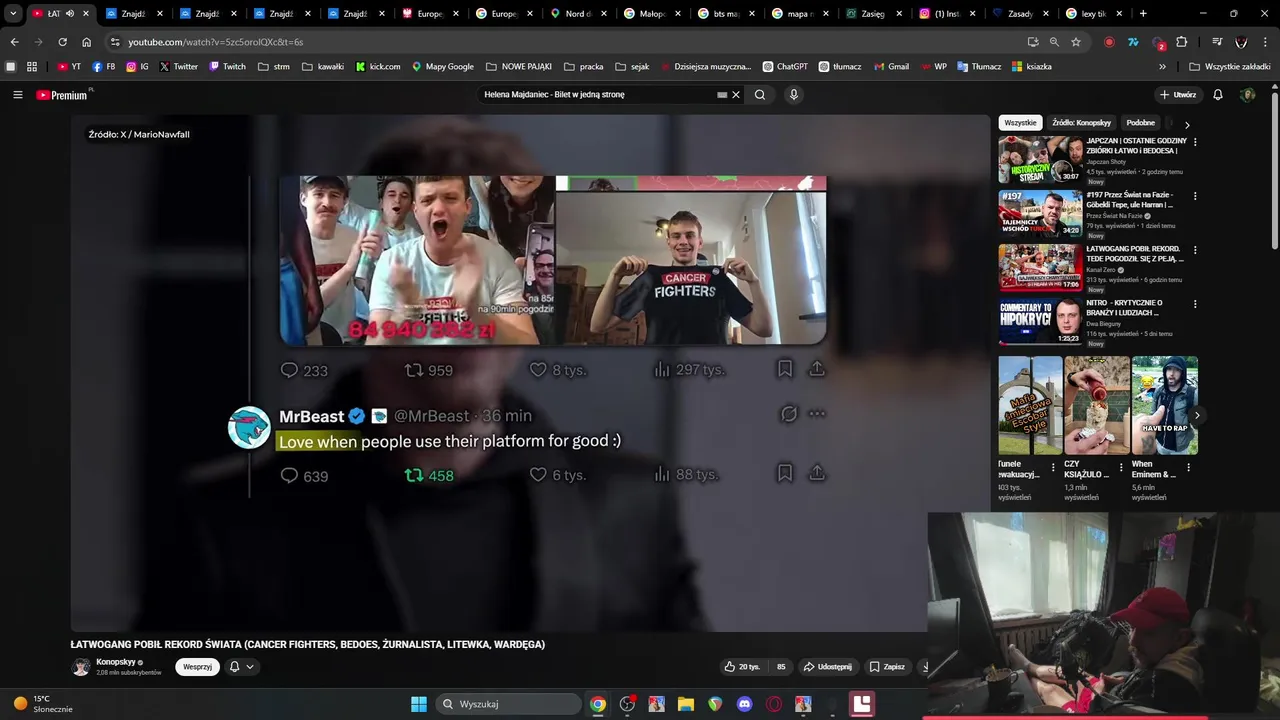Expand the subscription notification dropdown chevron

click(x=250, y=667)
